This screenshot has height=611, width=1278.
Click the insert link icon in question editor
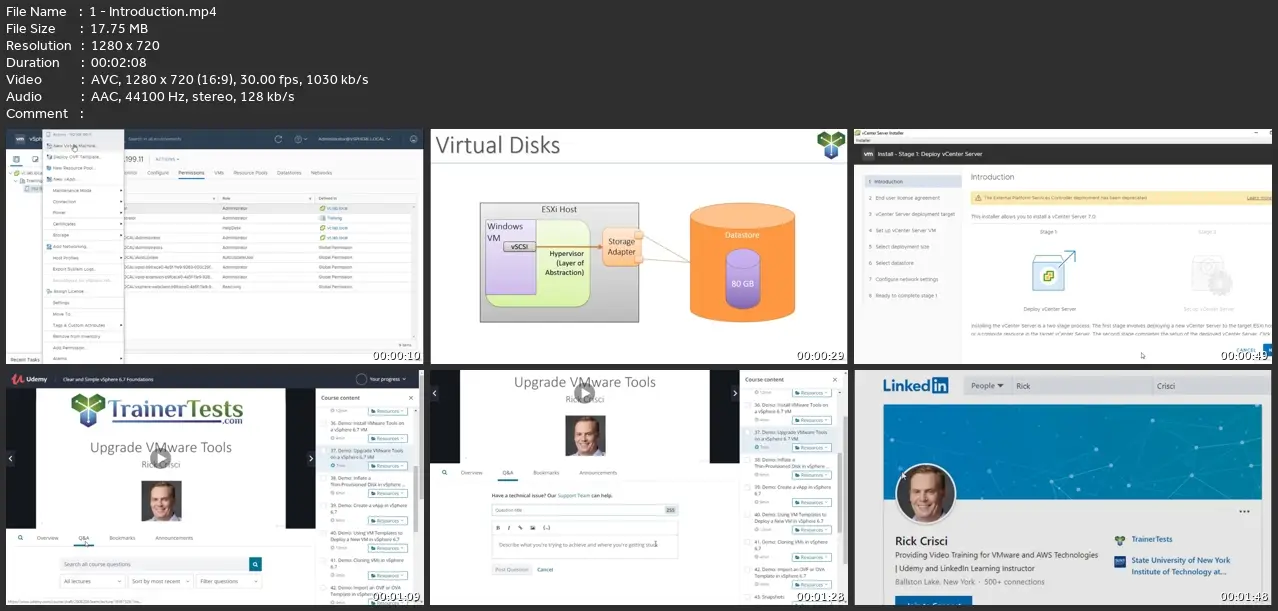[521, 527]
